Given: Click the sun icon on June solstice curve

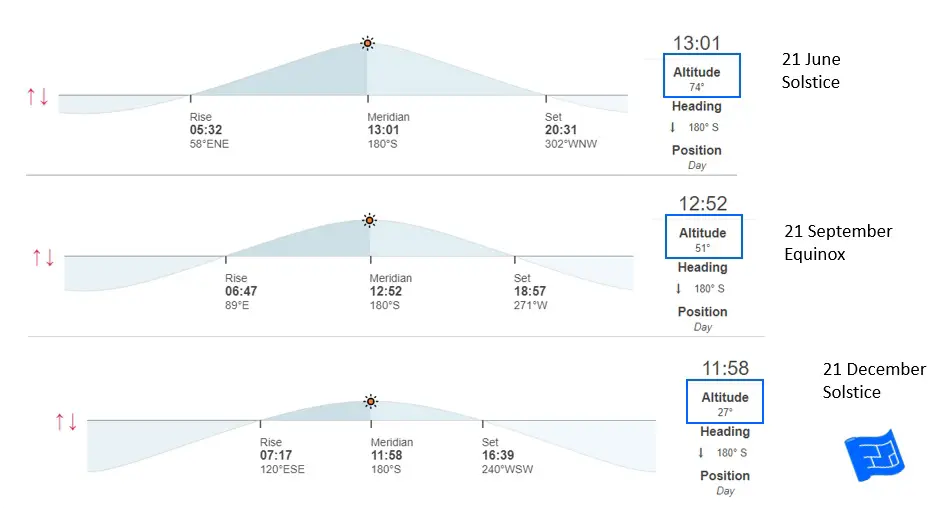Looking at the screenshot, I should point(368,43).
